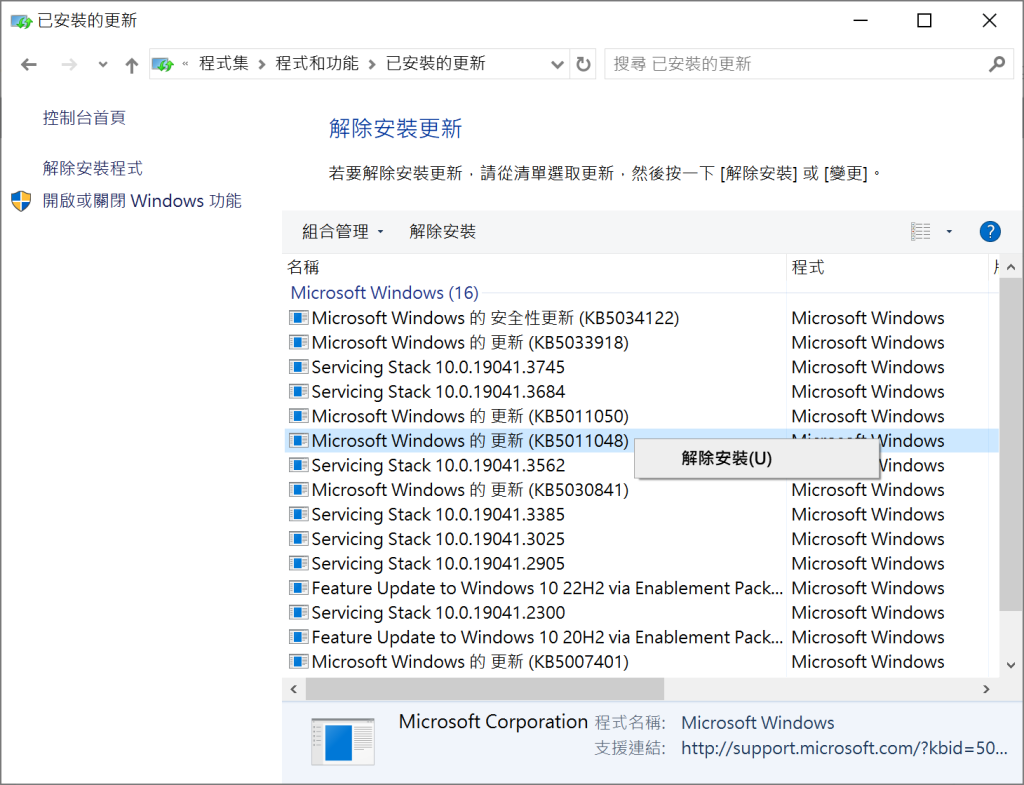
Task: Click the address bar location icon
Action: [163, 64]
